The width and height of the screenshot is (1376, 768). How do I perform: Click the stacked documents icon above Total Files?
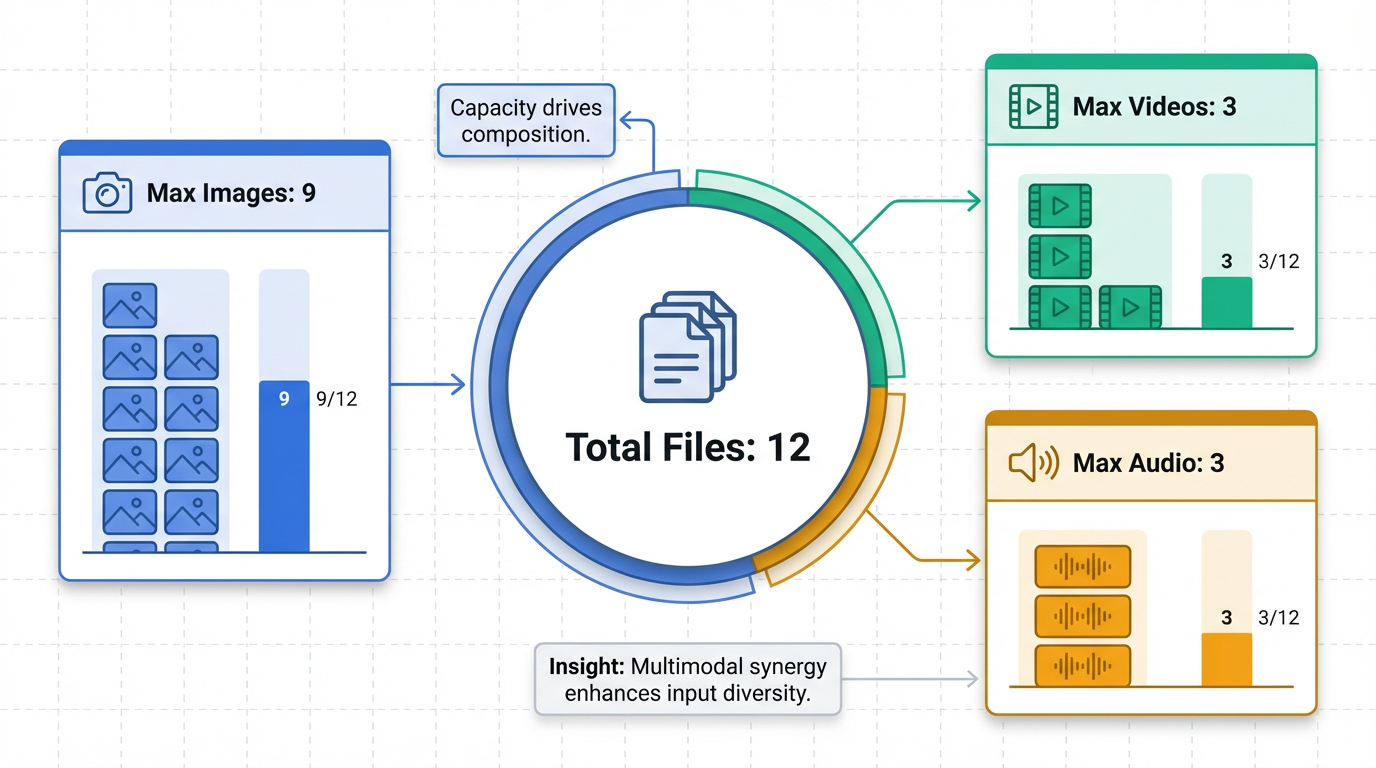click(687, 347)
